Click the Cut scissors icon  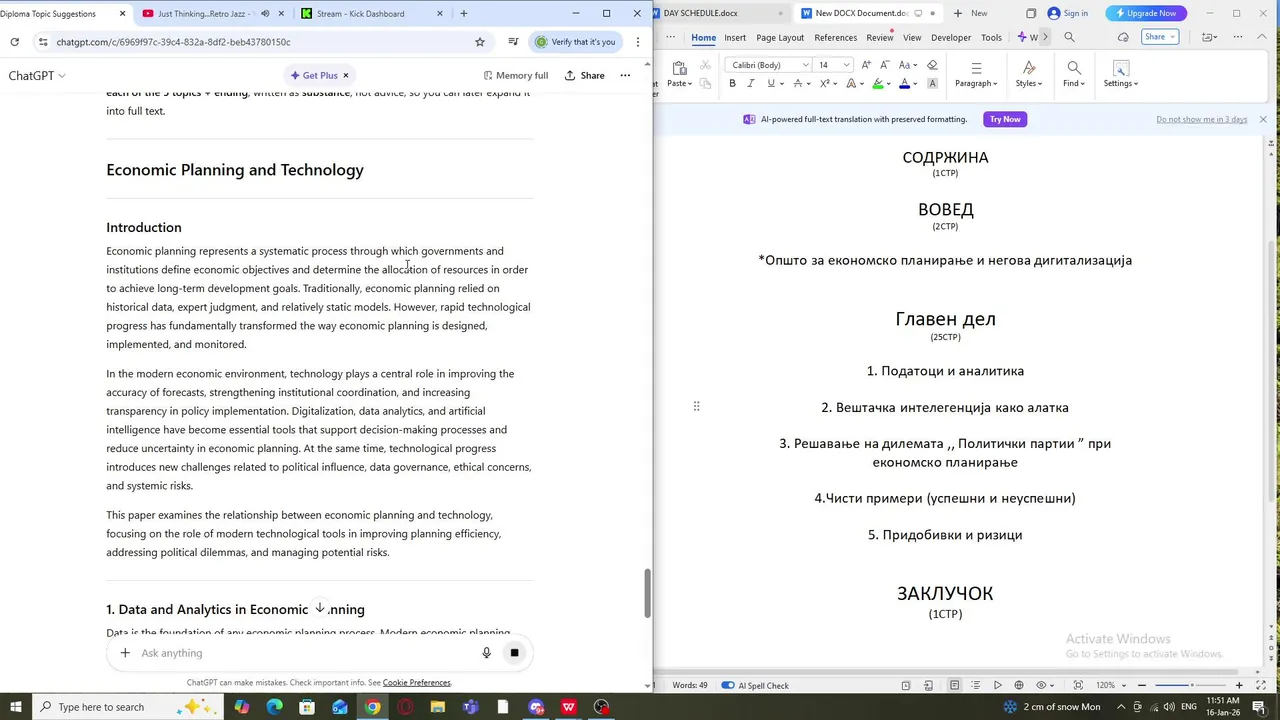pyautogui.click(x=705, y=65)
